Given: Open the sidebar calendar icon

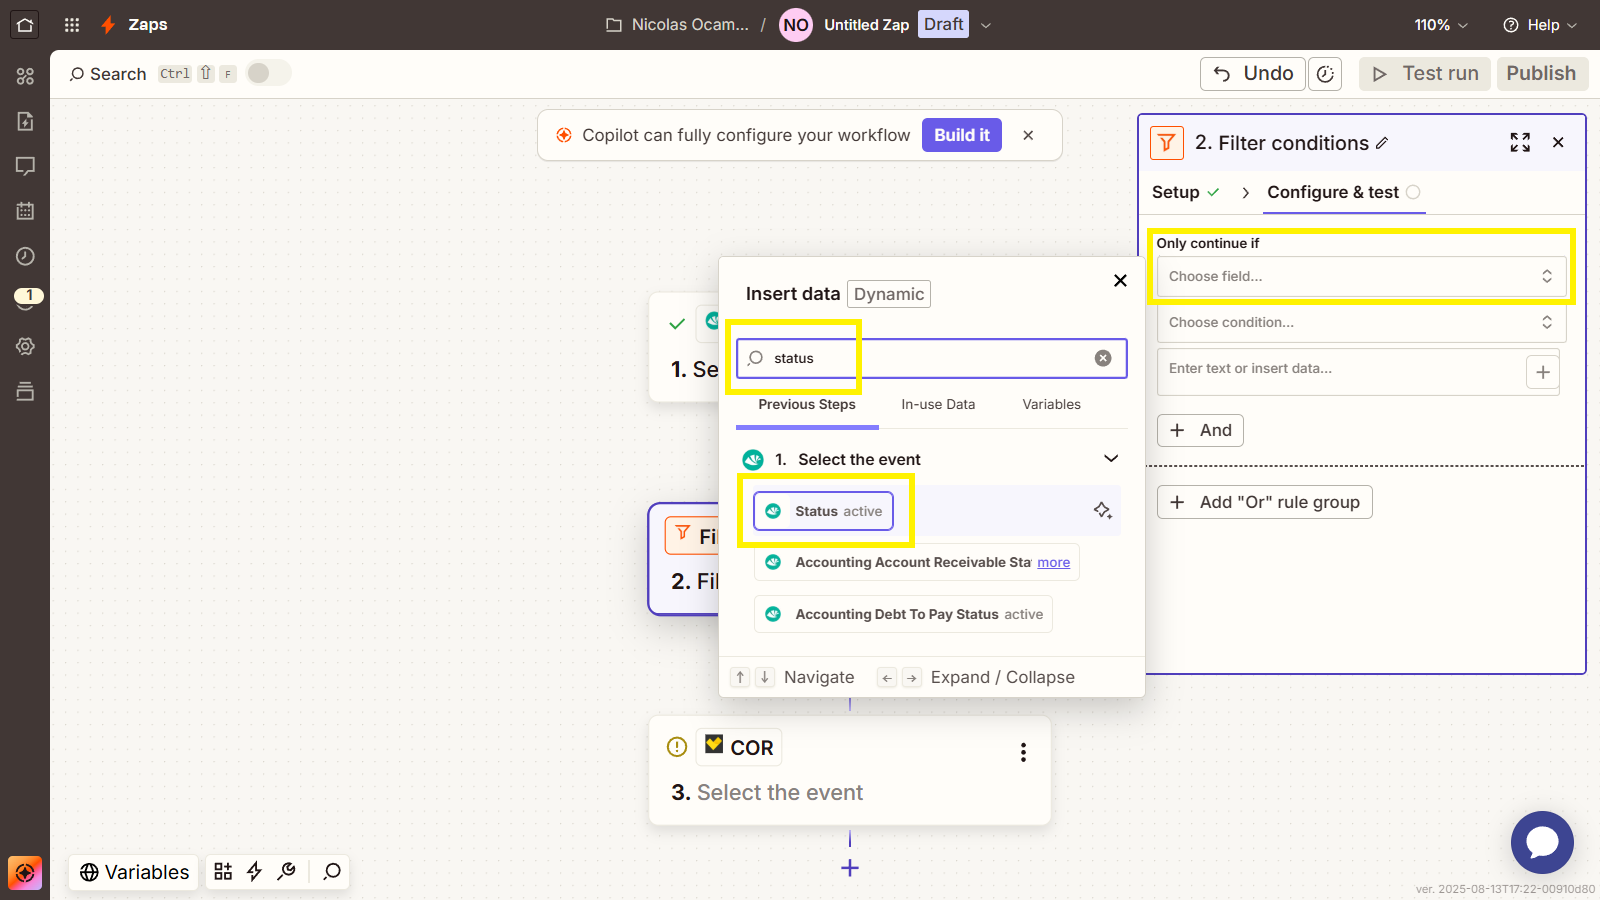Looking at the screenshot, I should [25, 211].
